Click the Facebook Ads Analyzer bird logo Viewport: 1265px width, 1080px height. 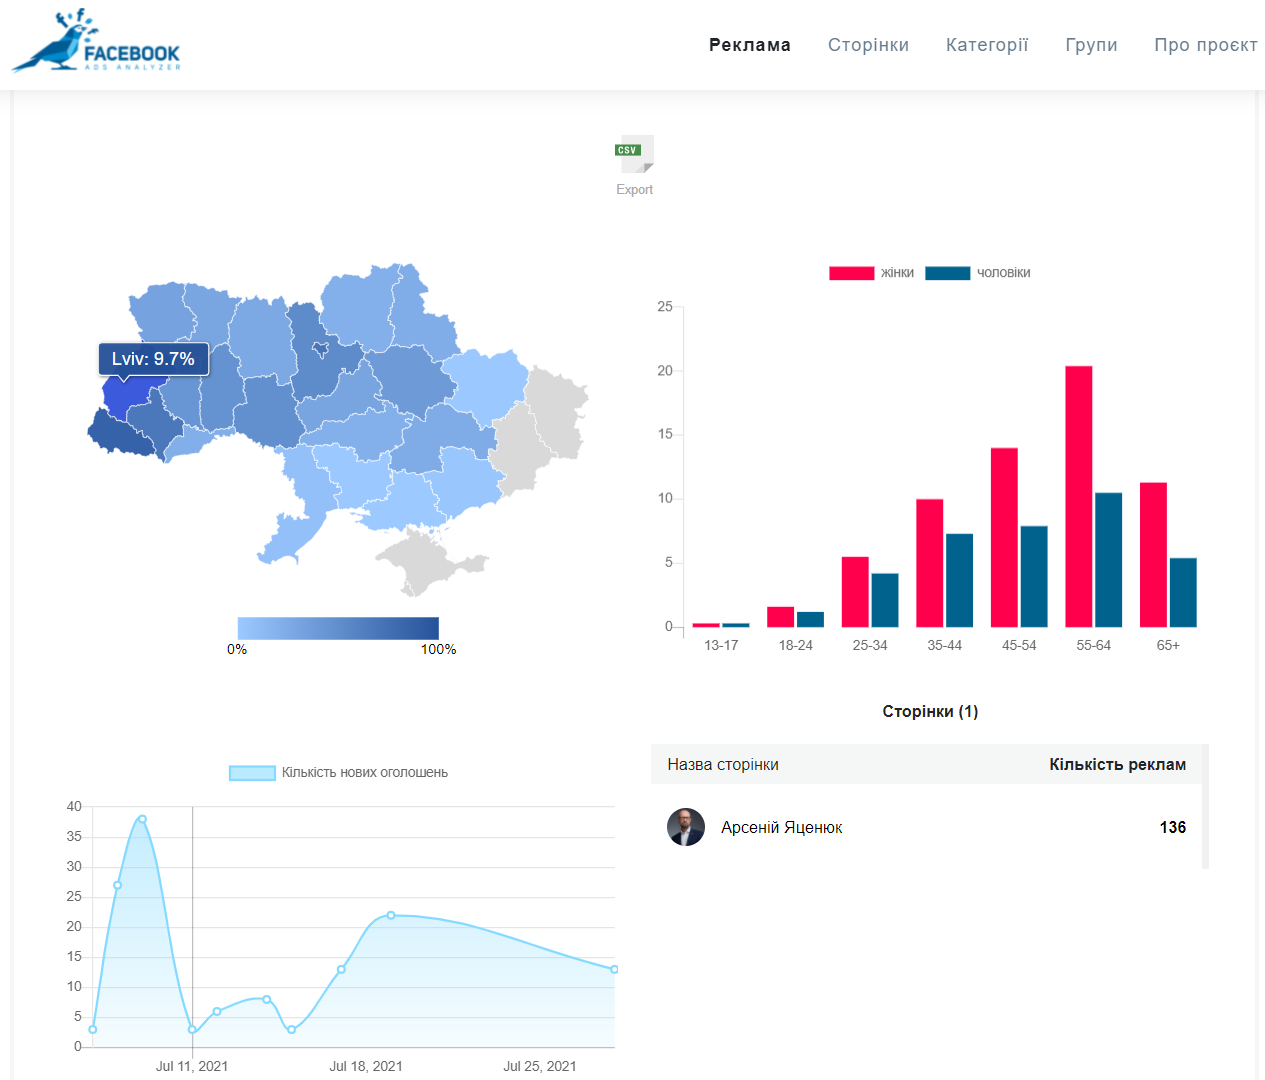pyautogui.click(x=96, y=43)
